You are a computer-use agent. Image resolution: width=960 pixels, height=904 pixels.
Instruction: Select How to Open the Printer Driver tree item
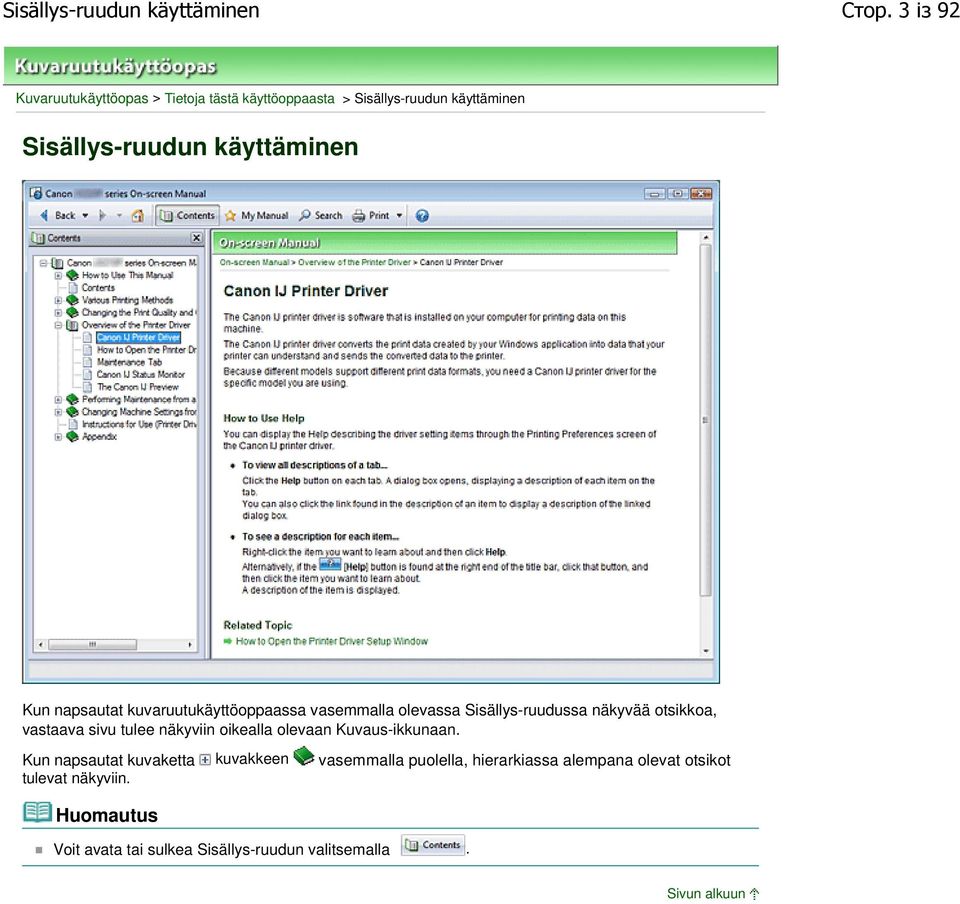click(x=146, y=350)
